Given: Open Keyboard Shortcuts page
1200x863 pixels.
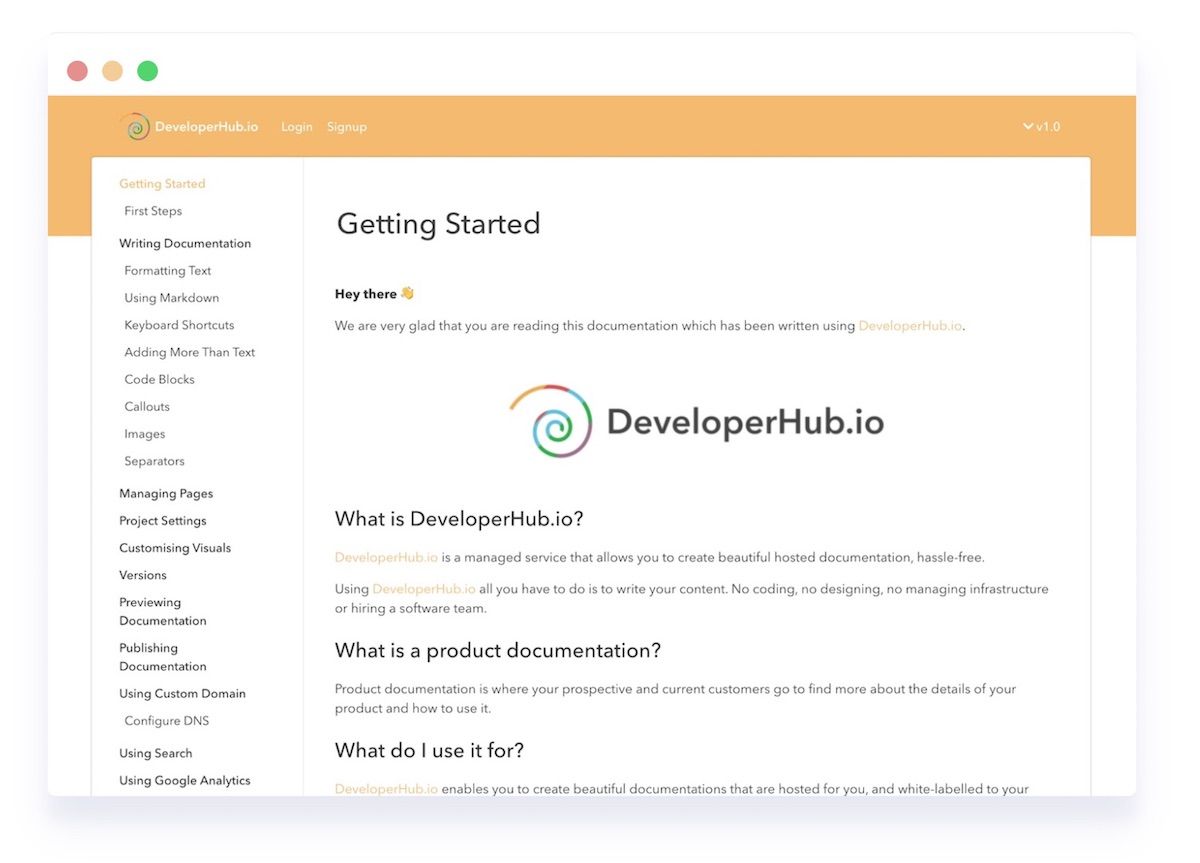Looking at the screenshot, I should (179, 325).
